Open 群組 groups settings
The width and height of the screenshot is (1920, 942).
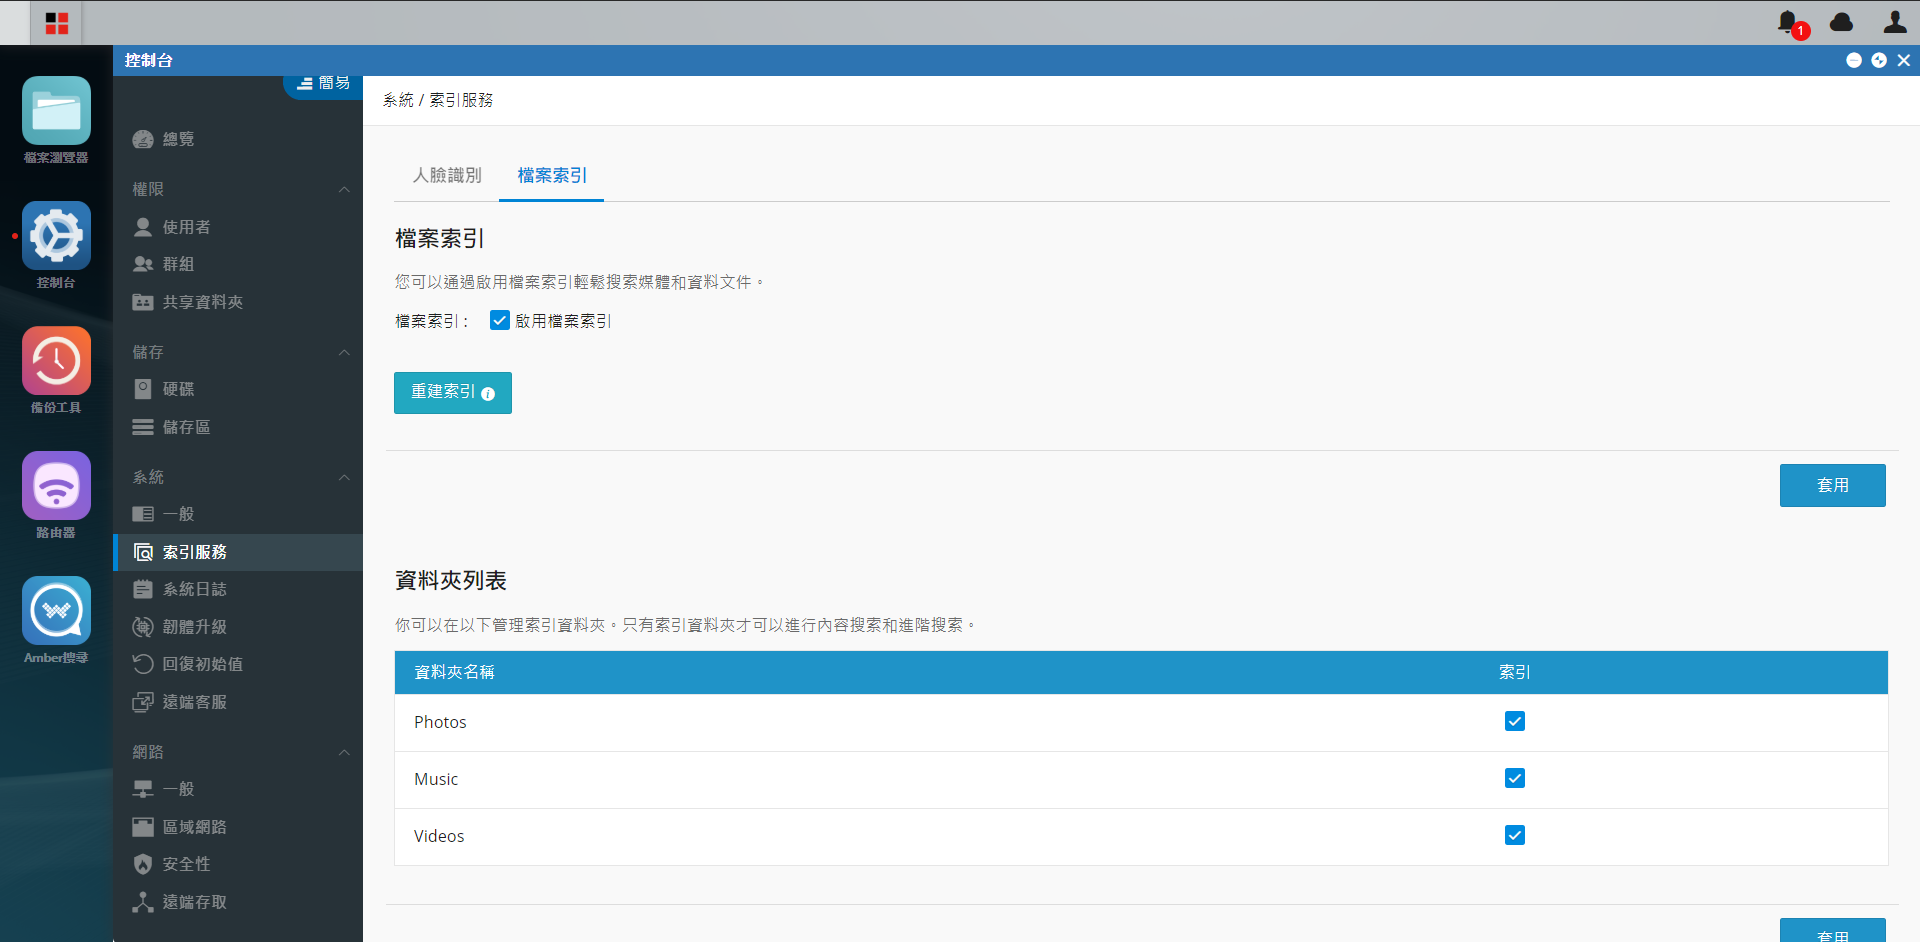coord(238,264)
